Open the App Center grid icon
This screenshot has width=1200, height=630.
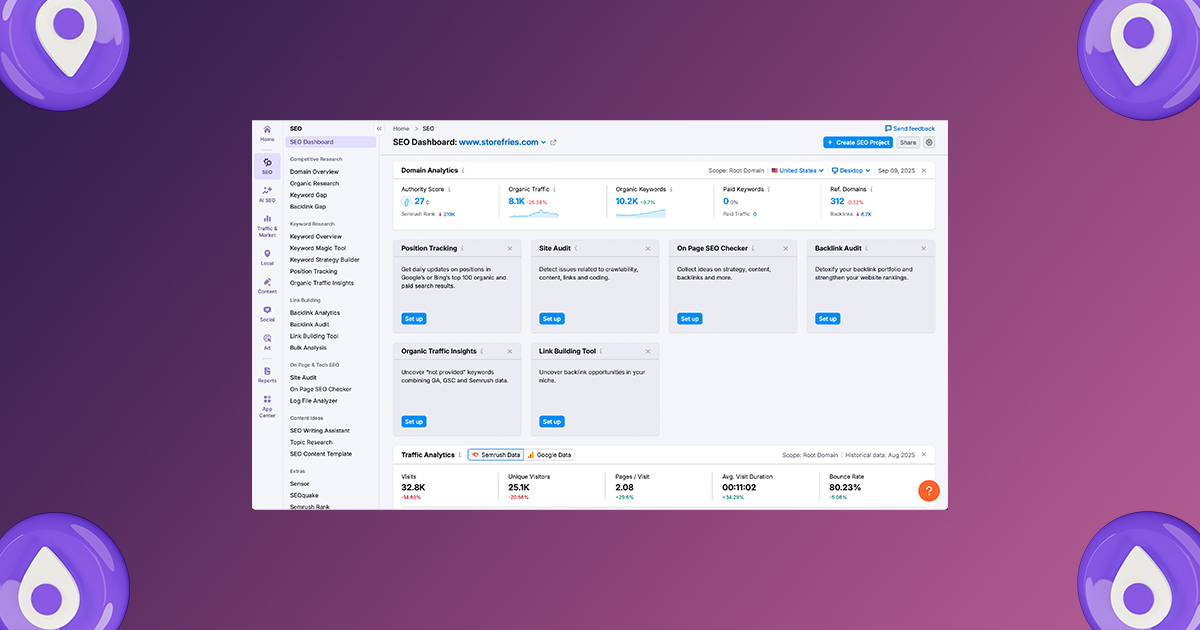267,399
